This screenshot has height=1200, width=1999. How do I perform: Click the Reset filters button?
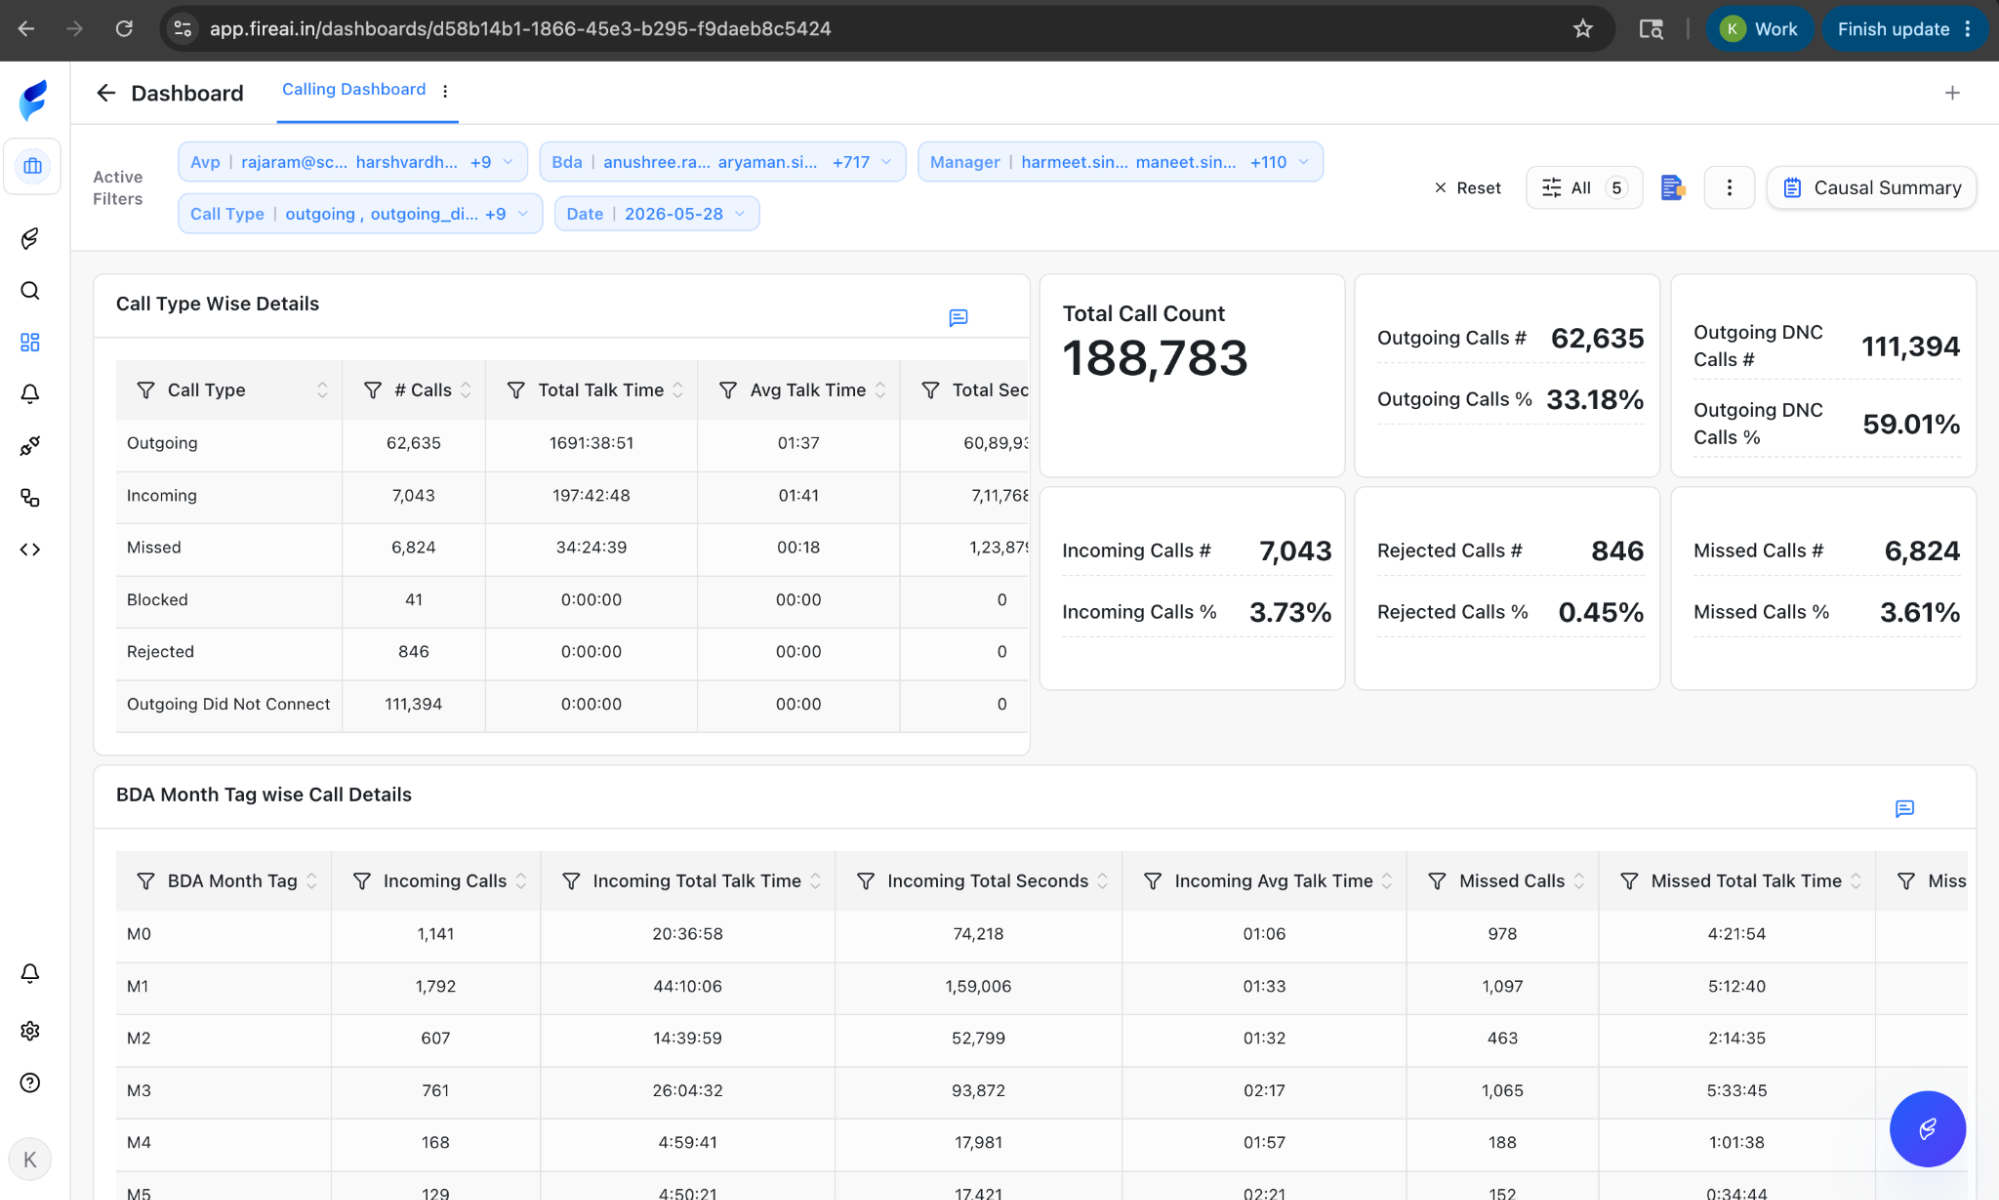pyautogui.click(x=1468, y=188)
